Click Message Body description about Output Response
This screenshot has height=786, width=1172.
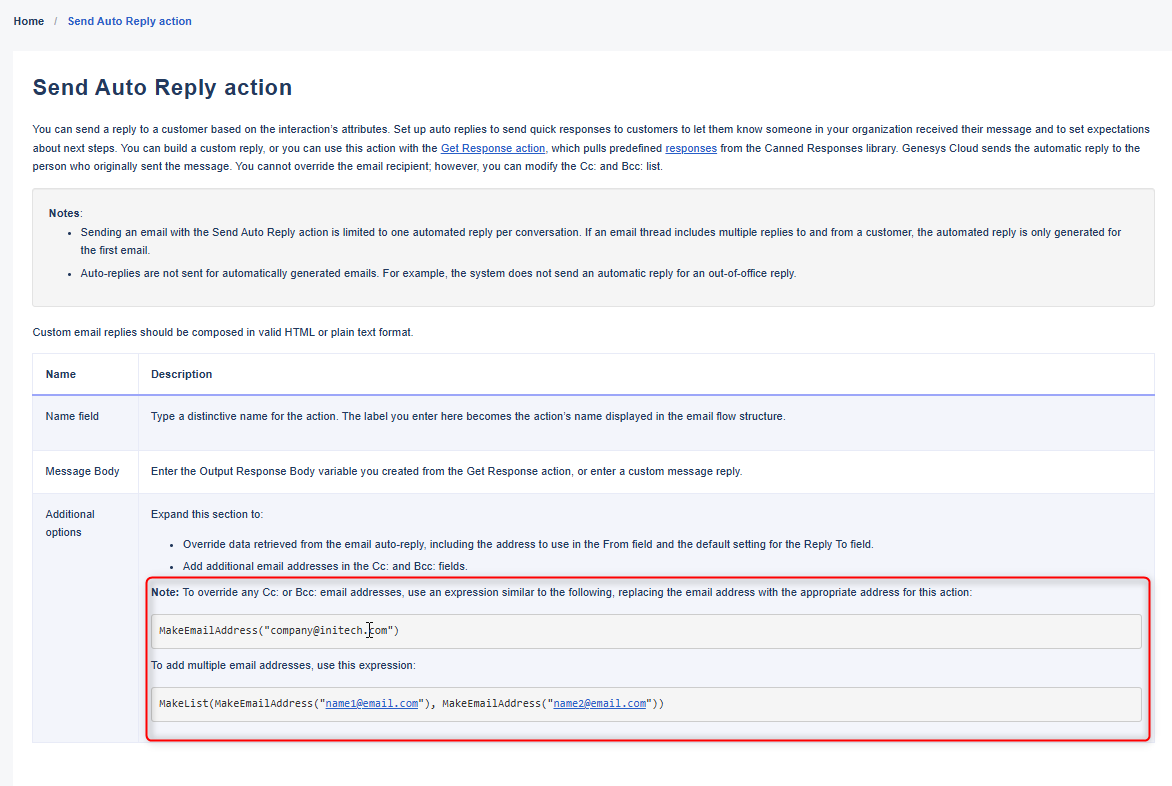coord(446,471)
